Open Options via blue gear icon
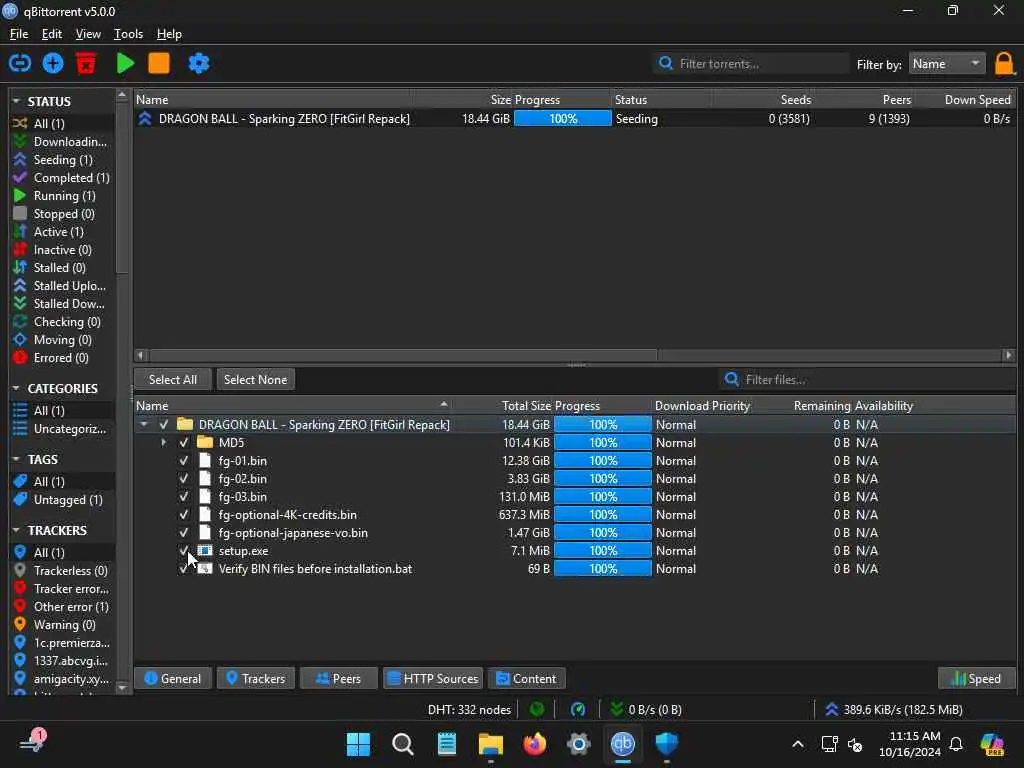 [x=199, y=63]
